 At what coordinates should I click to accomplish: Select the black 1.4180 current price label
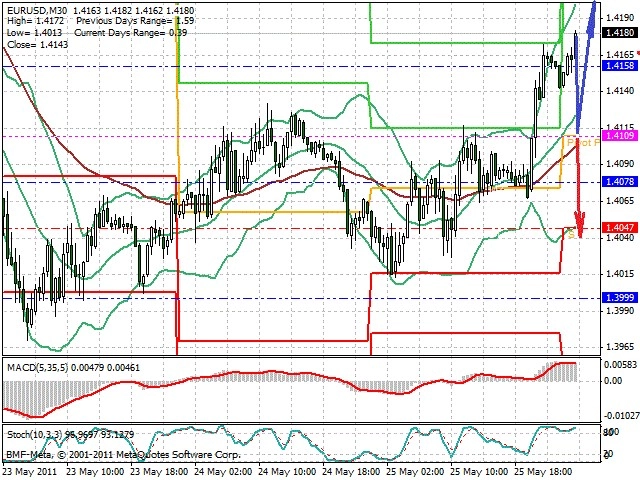pos(620,32)
